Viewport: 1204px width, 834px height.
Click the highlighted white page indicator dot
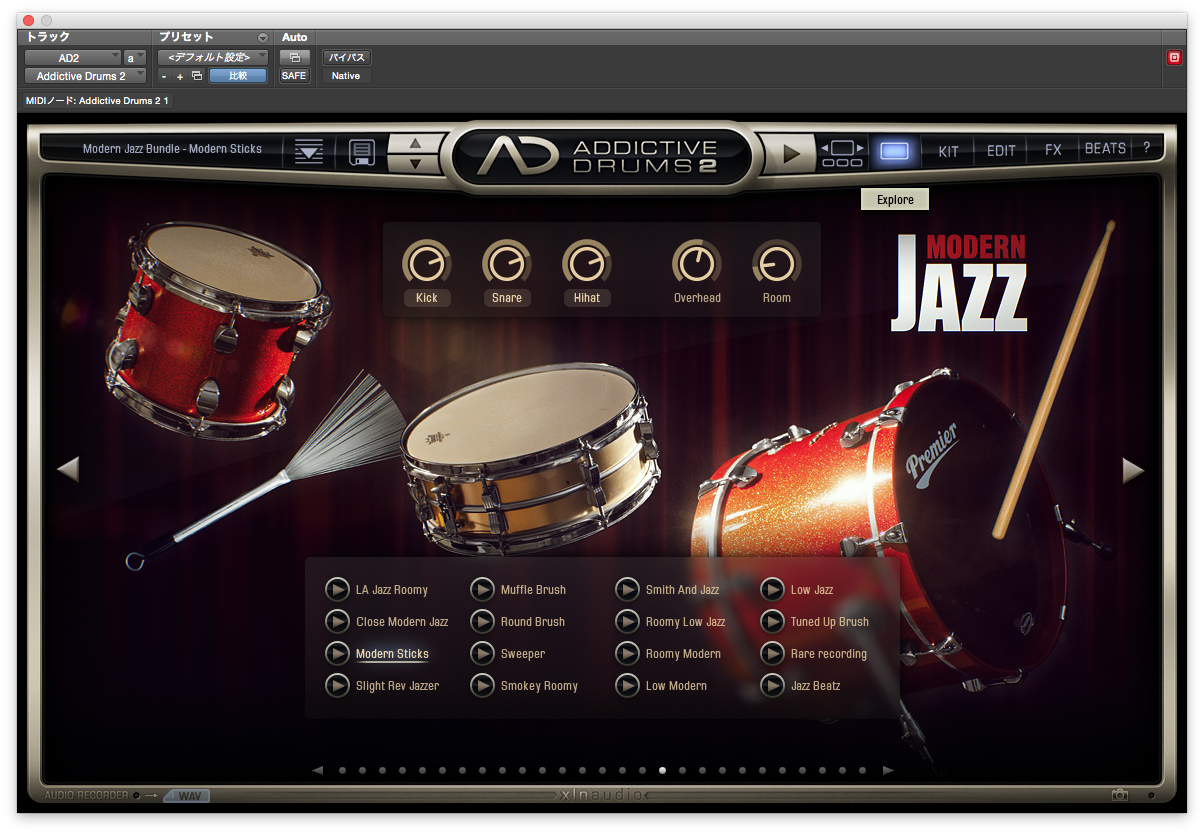coord(662,771)
